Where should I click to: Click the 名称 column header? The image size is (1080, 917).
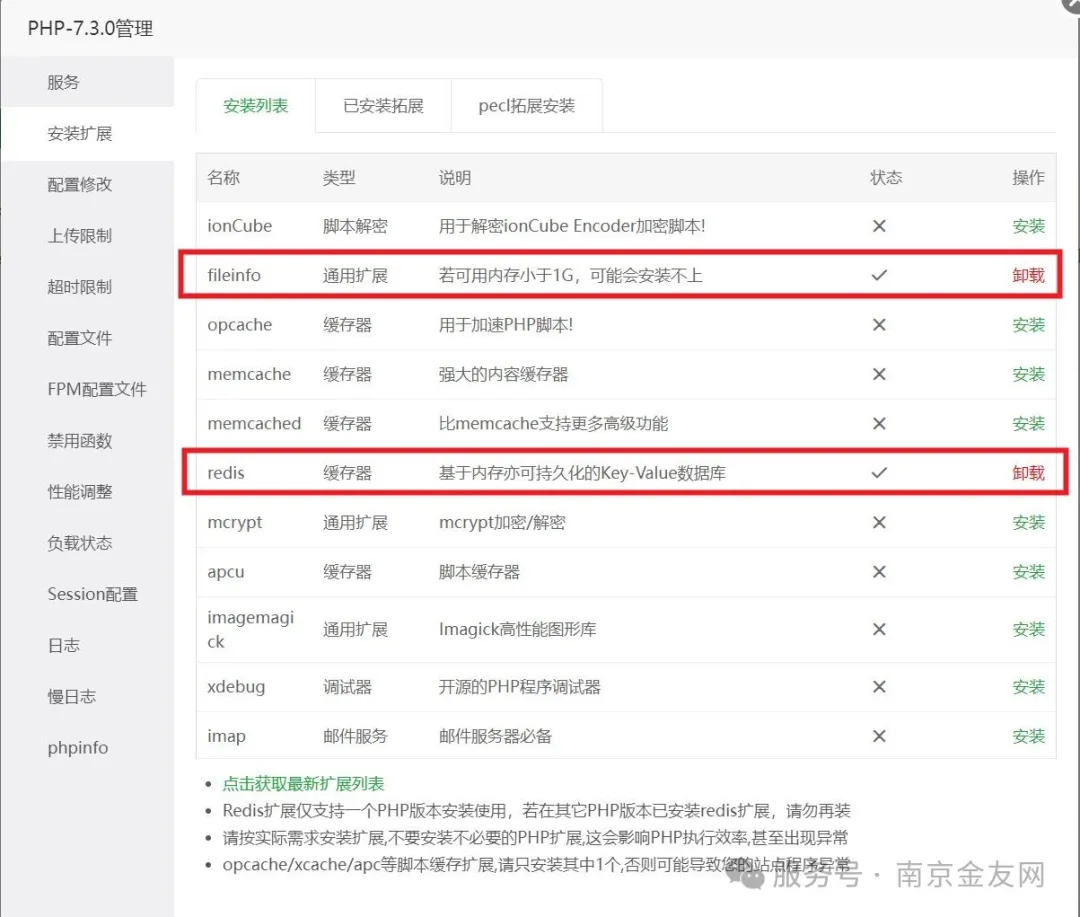pyautogui.click(x=223, y=178)
